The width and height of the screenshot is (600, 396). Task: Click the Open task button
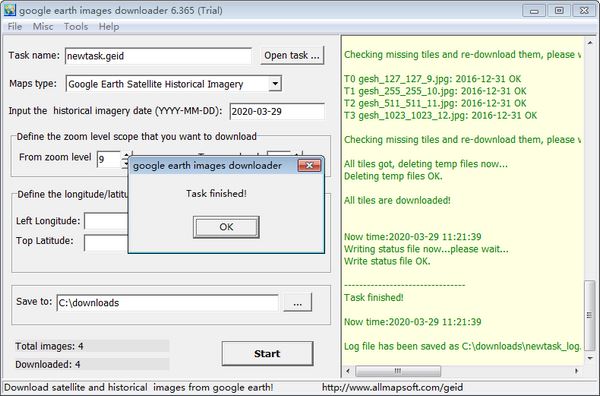[x=292, y=55]
